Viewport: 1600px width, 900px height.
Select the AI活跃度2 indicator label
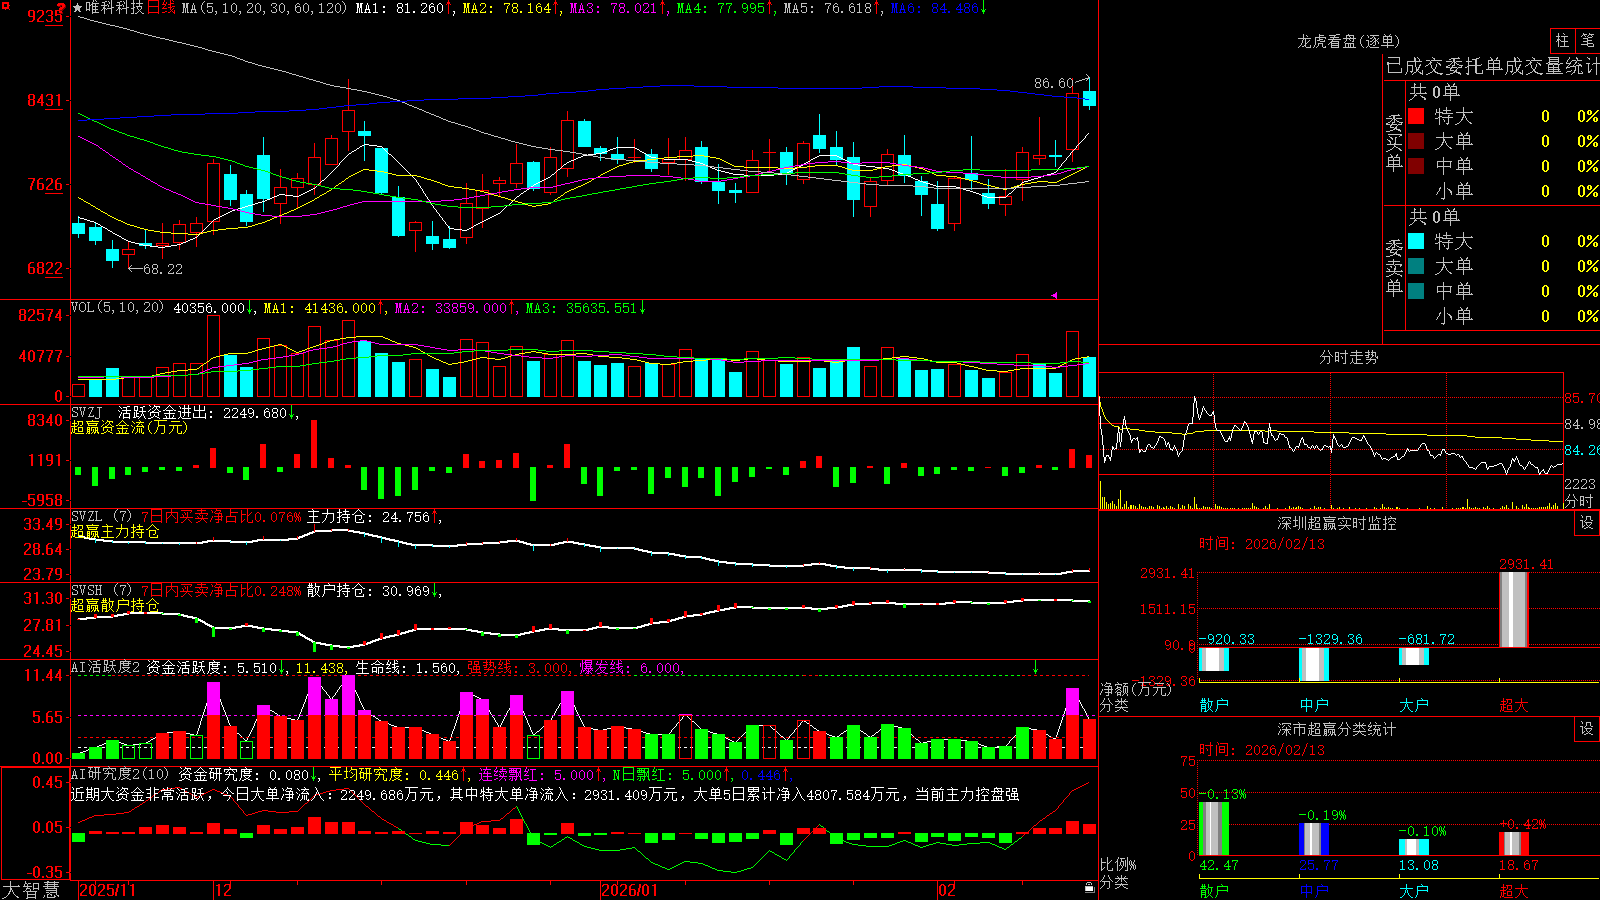(x=105, y=668)
